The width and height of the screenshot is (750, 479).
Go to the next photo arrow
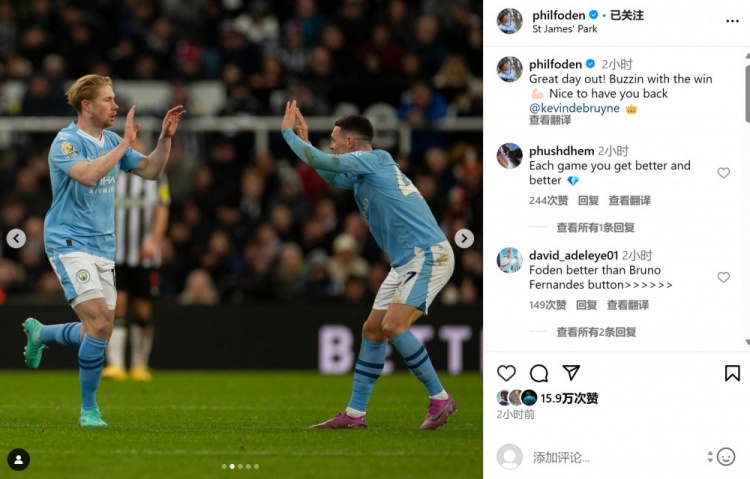[463, 238]
